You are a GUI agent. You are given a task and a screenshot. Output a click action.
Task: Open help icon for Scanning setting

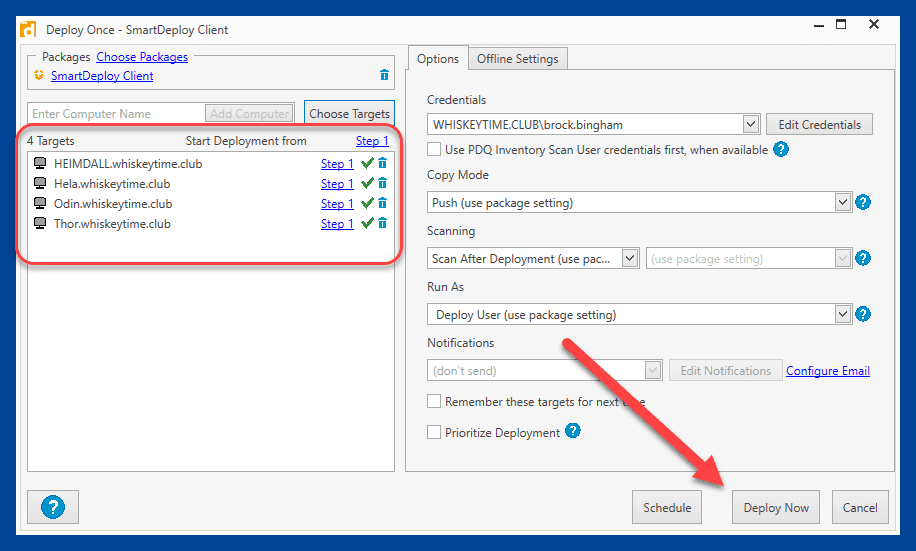(x=863, y=258)
